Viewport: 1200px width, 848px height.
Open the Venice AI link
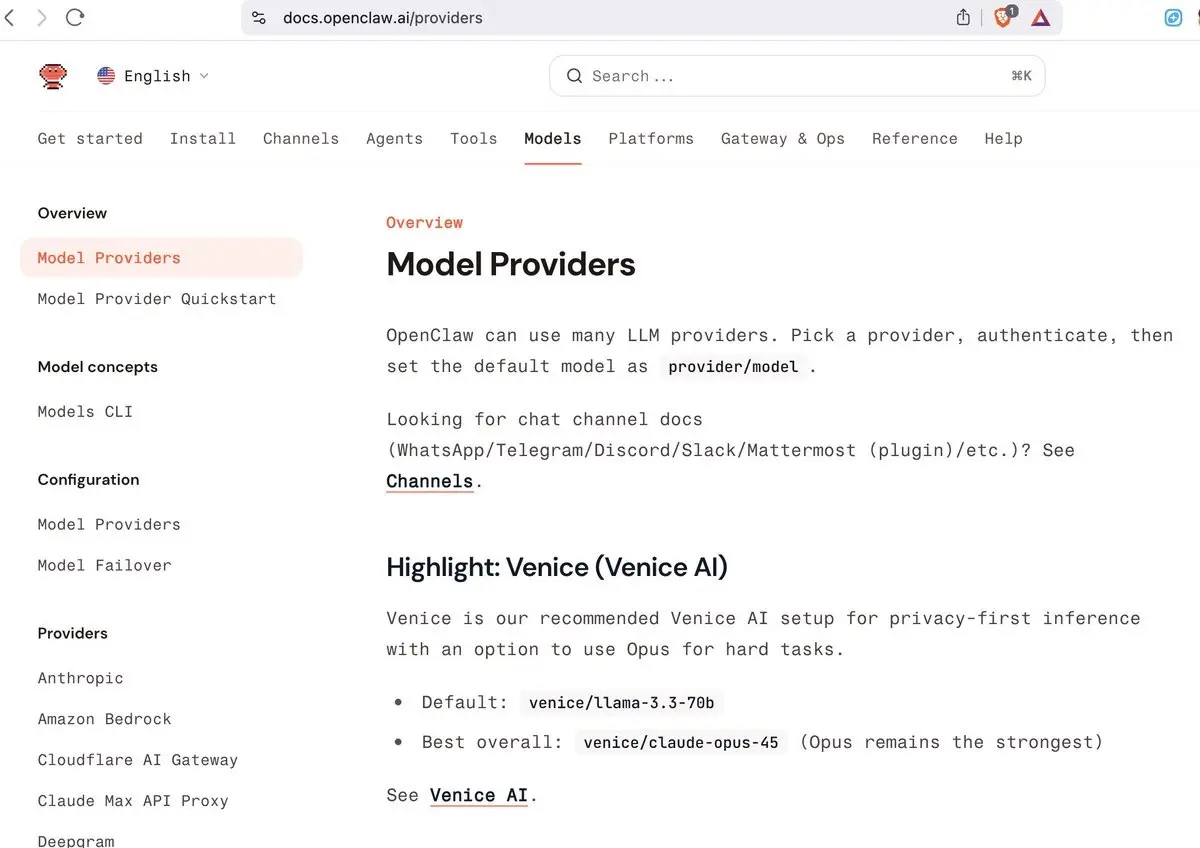(479, 795)
